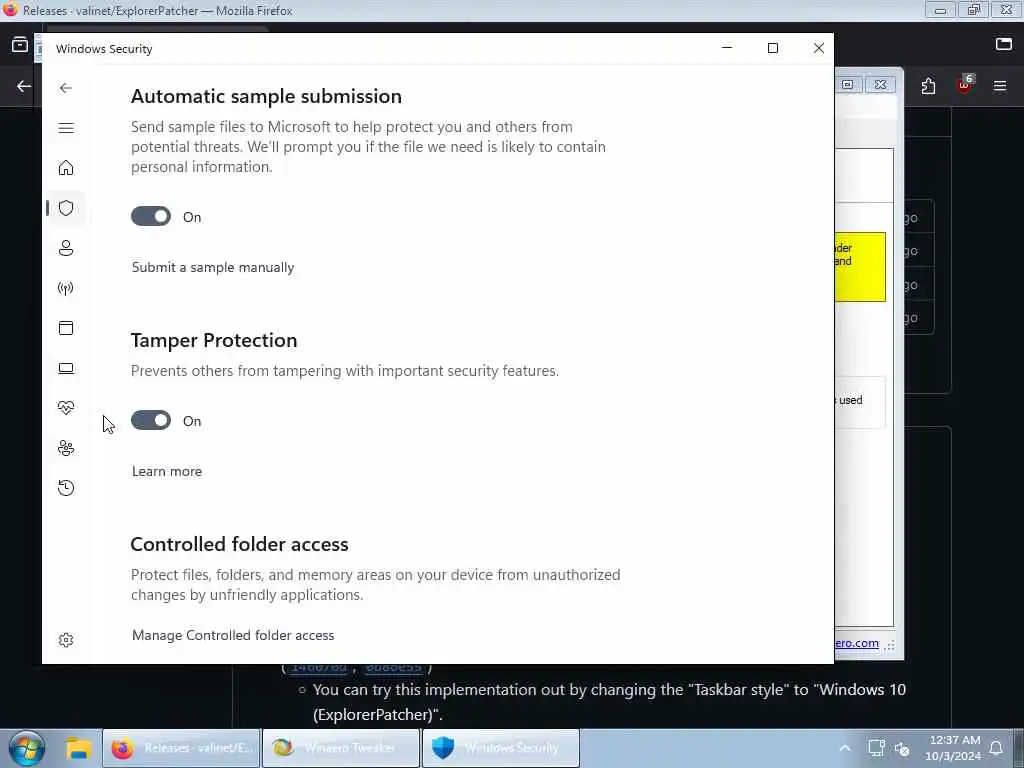Click Controlled folder access heading
Viewport: 1024px width, 768px height.
click(x=240, y=544)
